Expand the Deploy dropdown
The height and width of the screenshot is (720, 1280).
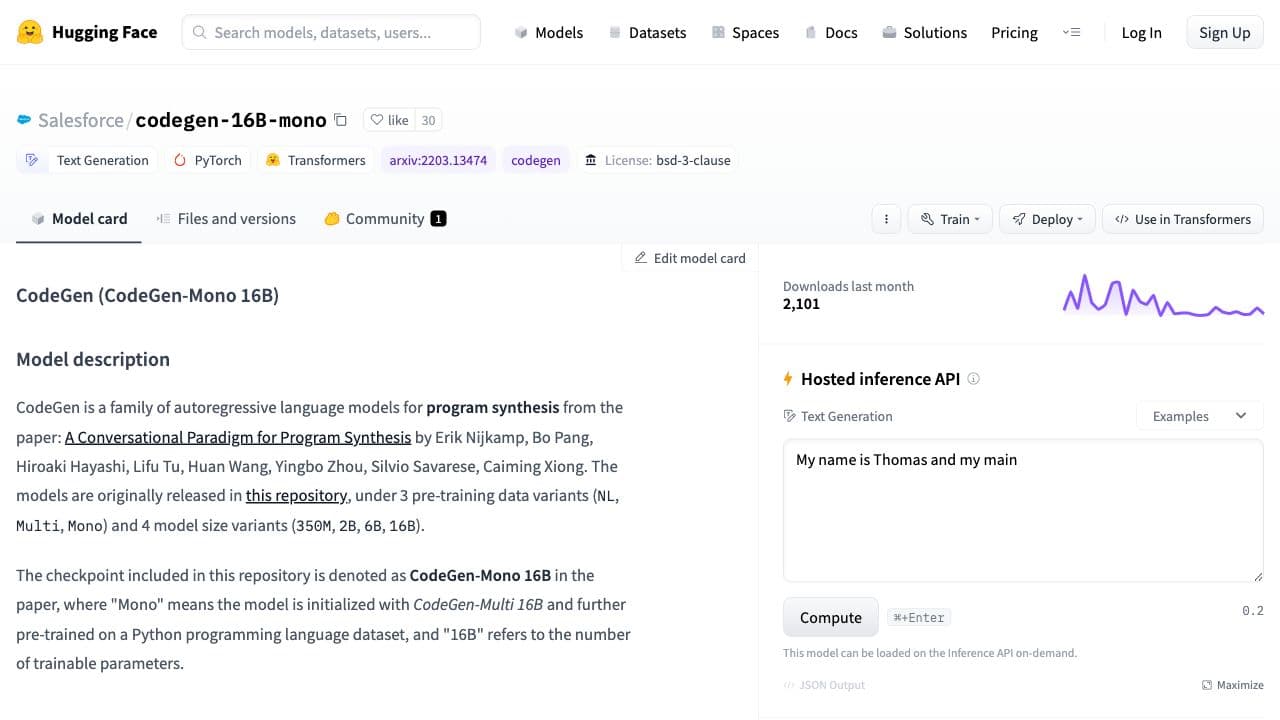1047,219
